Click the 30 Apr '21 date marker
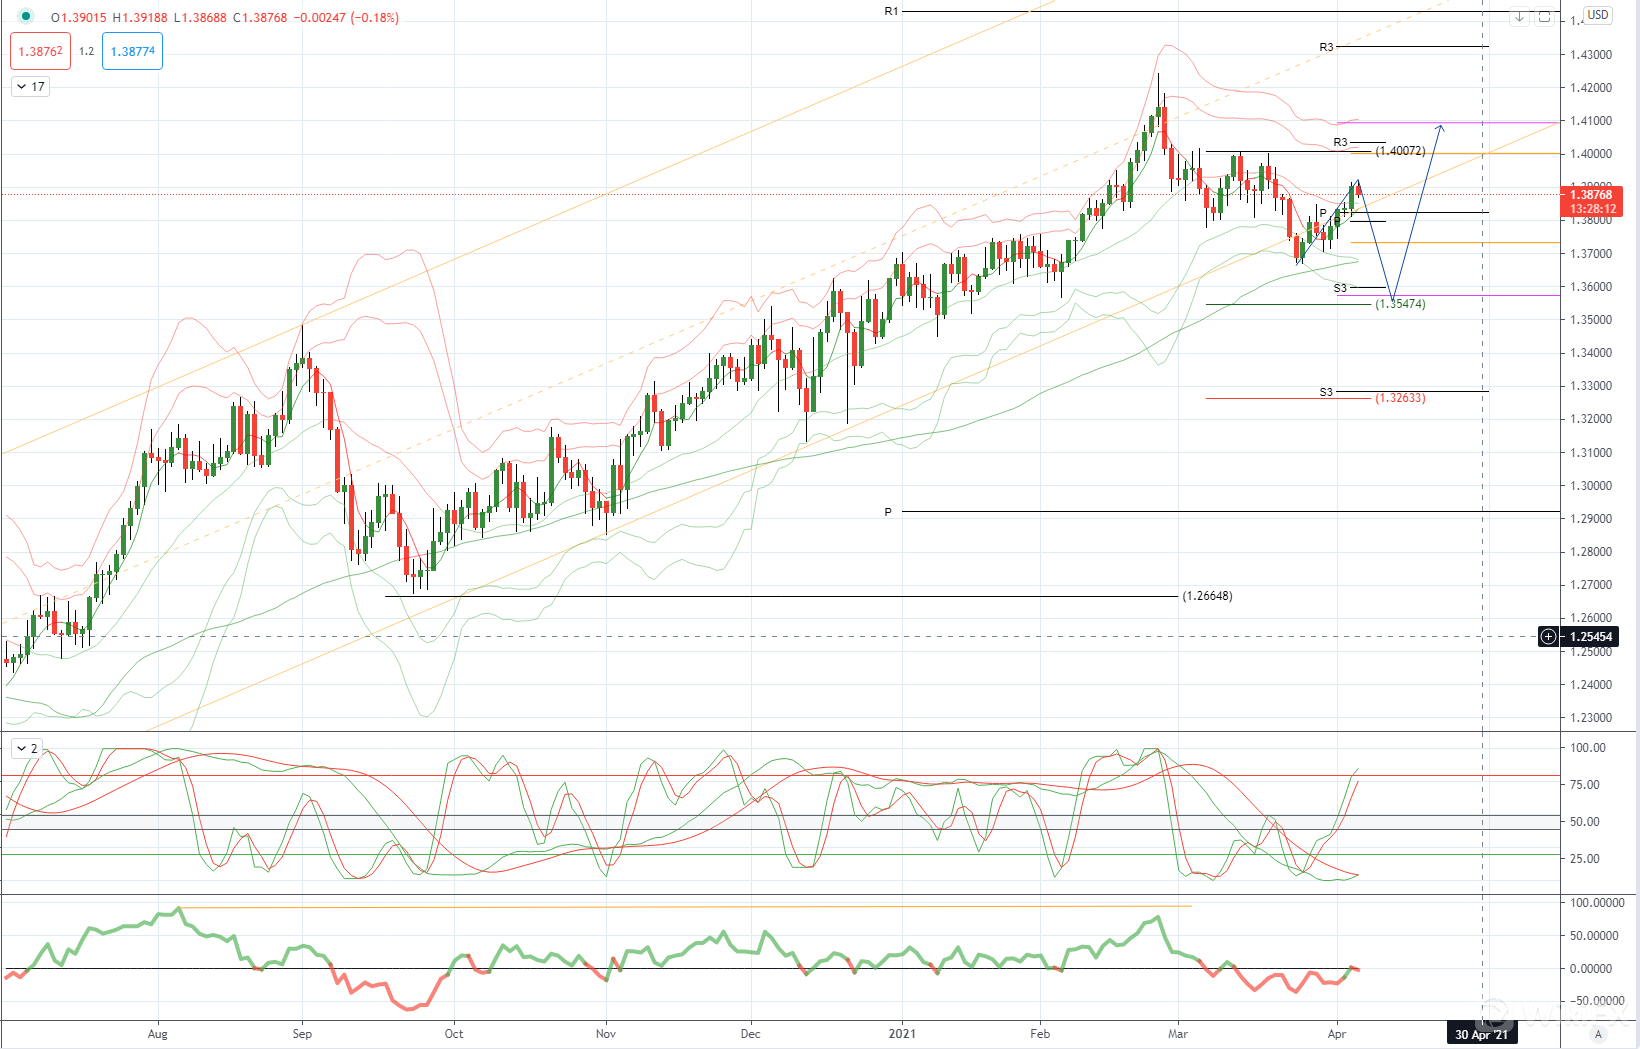The image size is (1640, 1049). (x=1481, y=1034)
